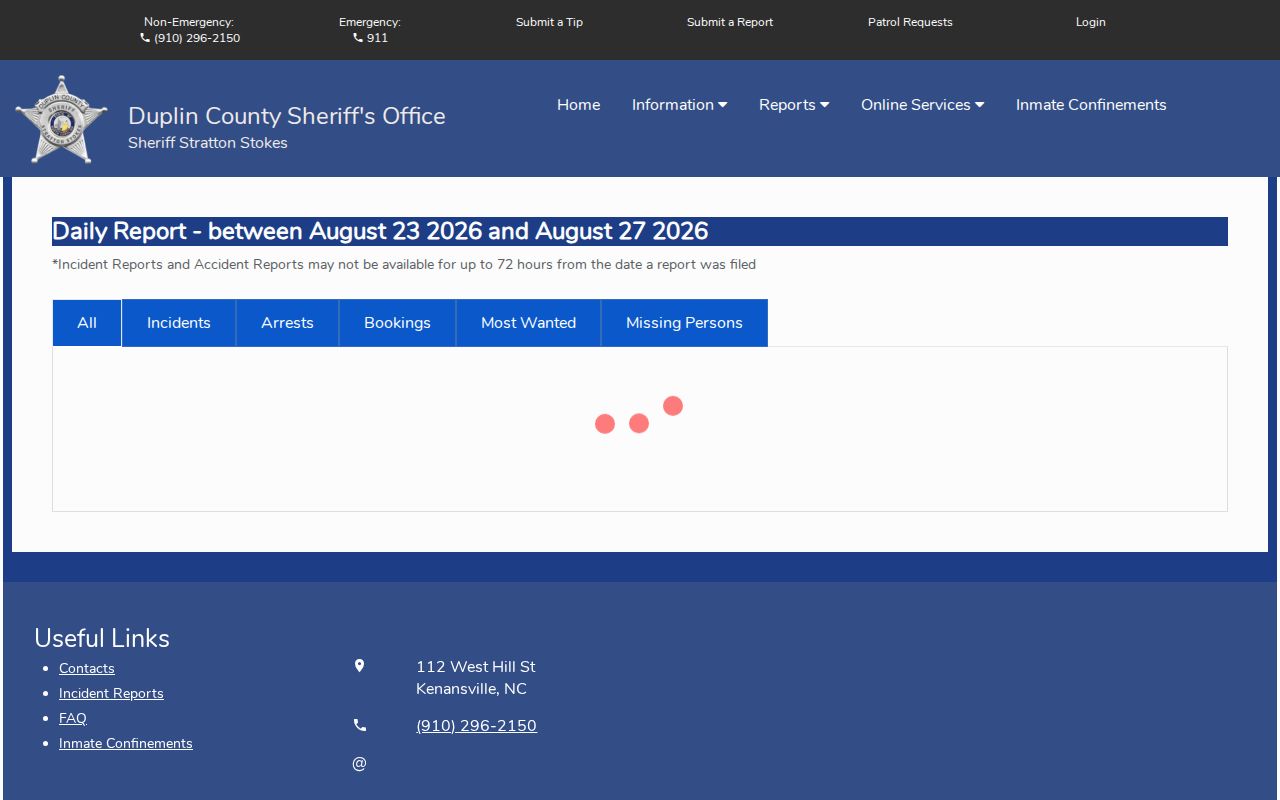
Task: Click the footer telephone icon
Action: 360,726
